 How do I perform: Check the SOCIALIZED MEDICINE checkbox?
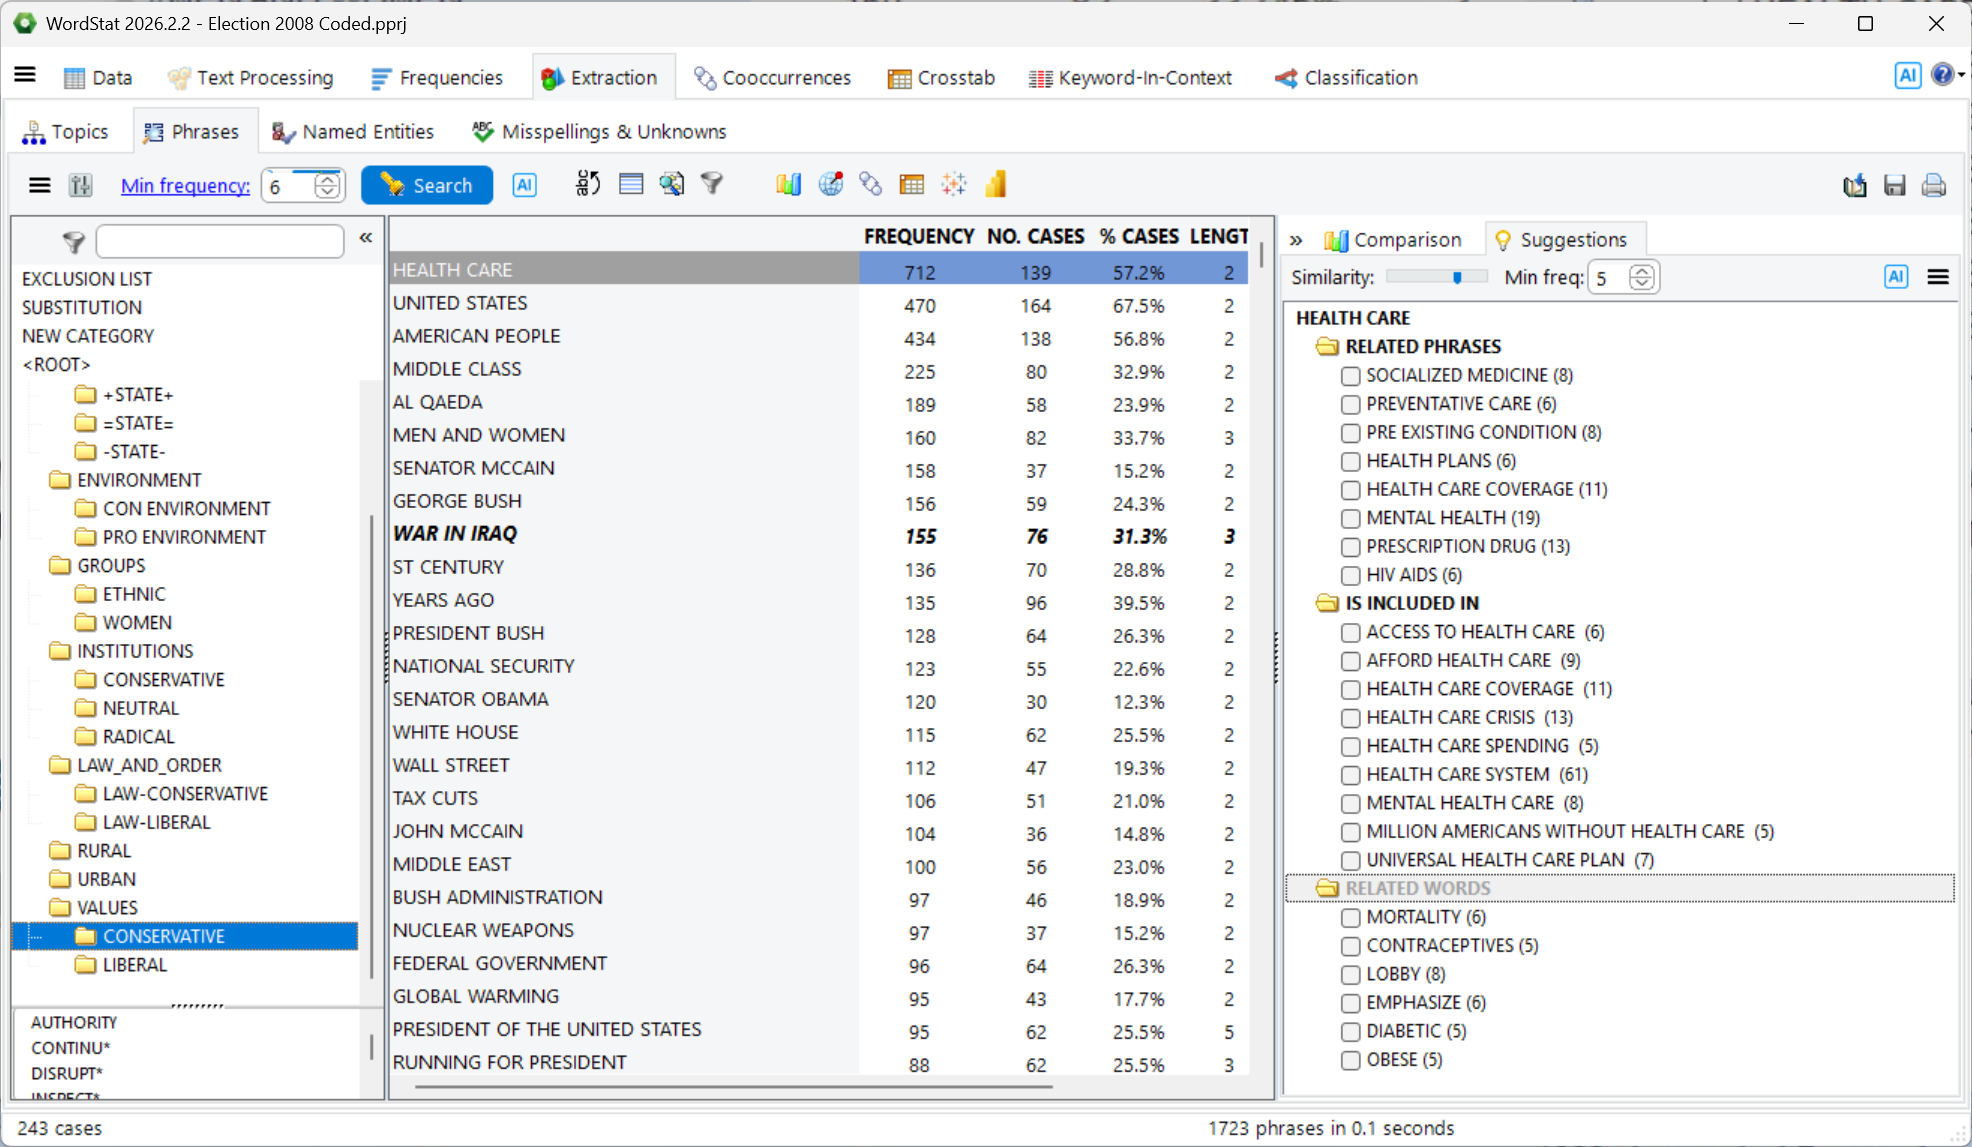(1351, 376)
